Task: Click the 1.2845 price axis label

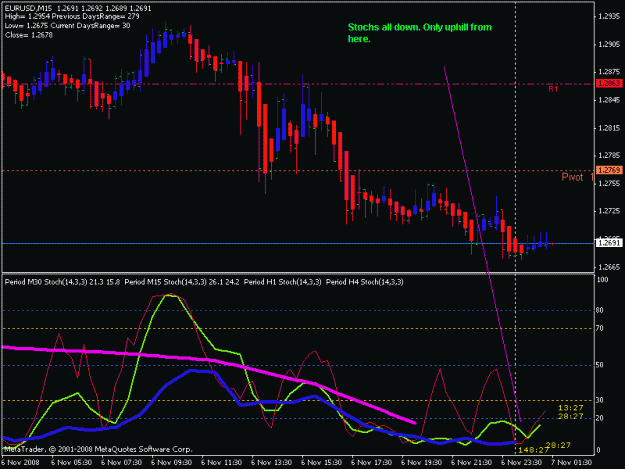Action: 609,100
